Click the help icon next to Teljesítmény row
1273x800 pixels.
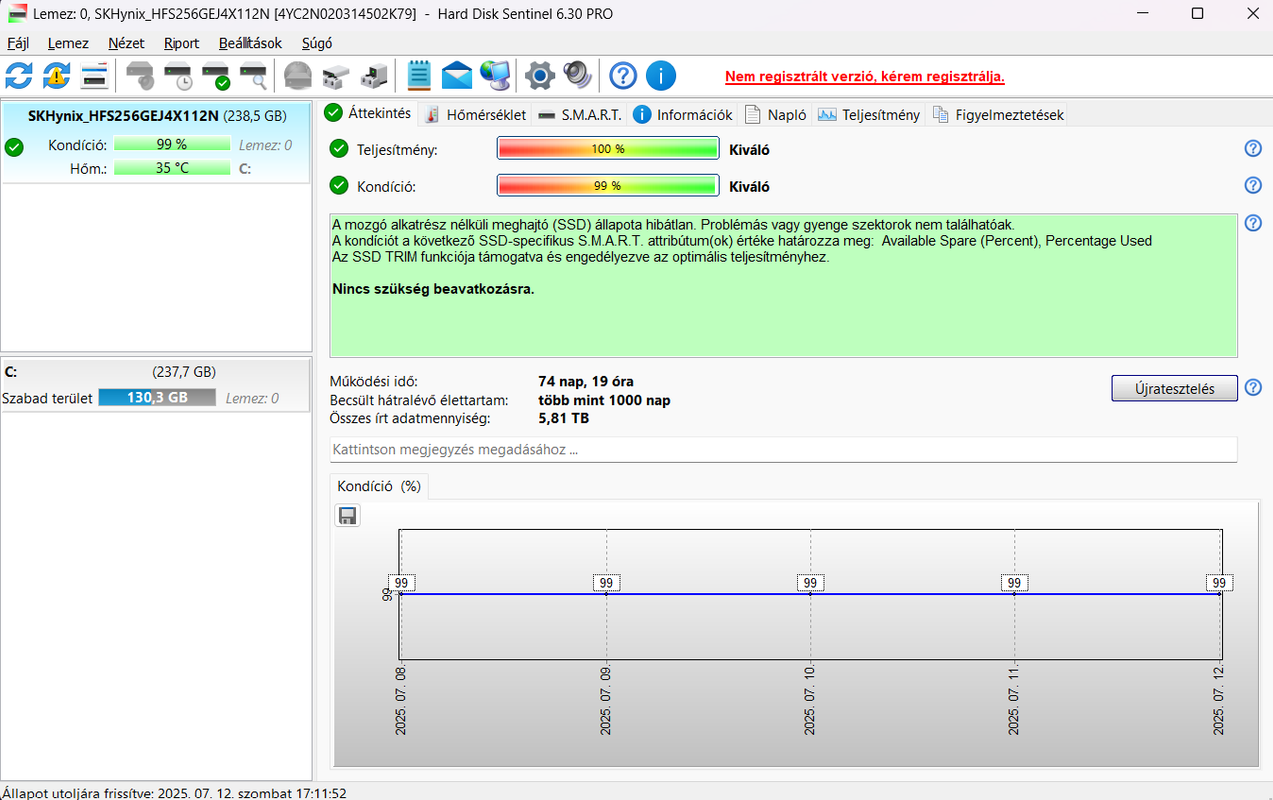point(1253,149)
